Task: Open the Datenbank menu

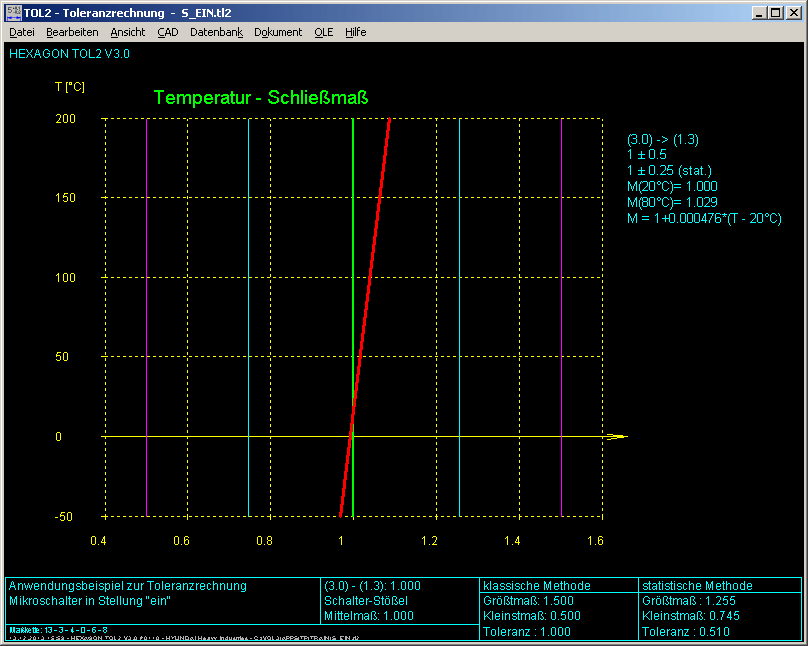Action: [216, 32]
